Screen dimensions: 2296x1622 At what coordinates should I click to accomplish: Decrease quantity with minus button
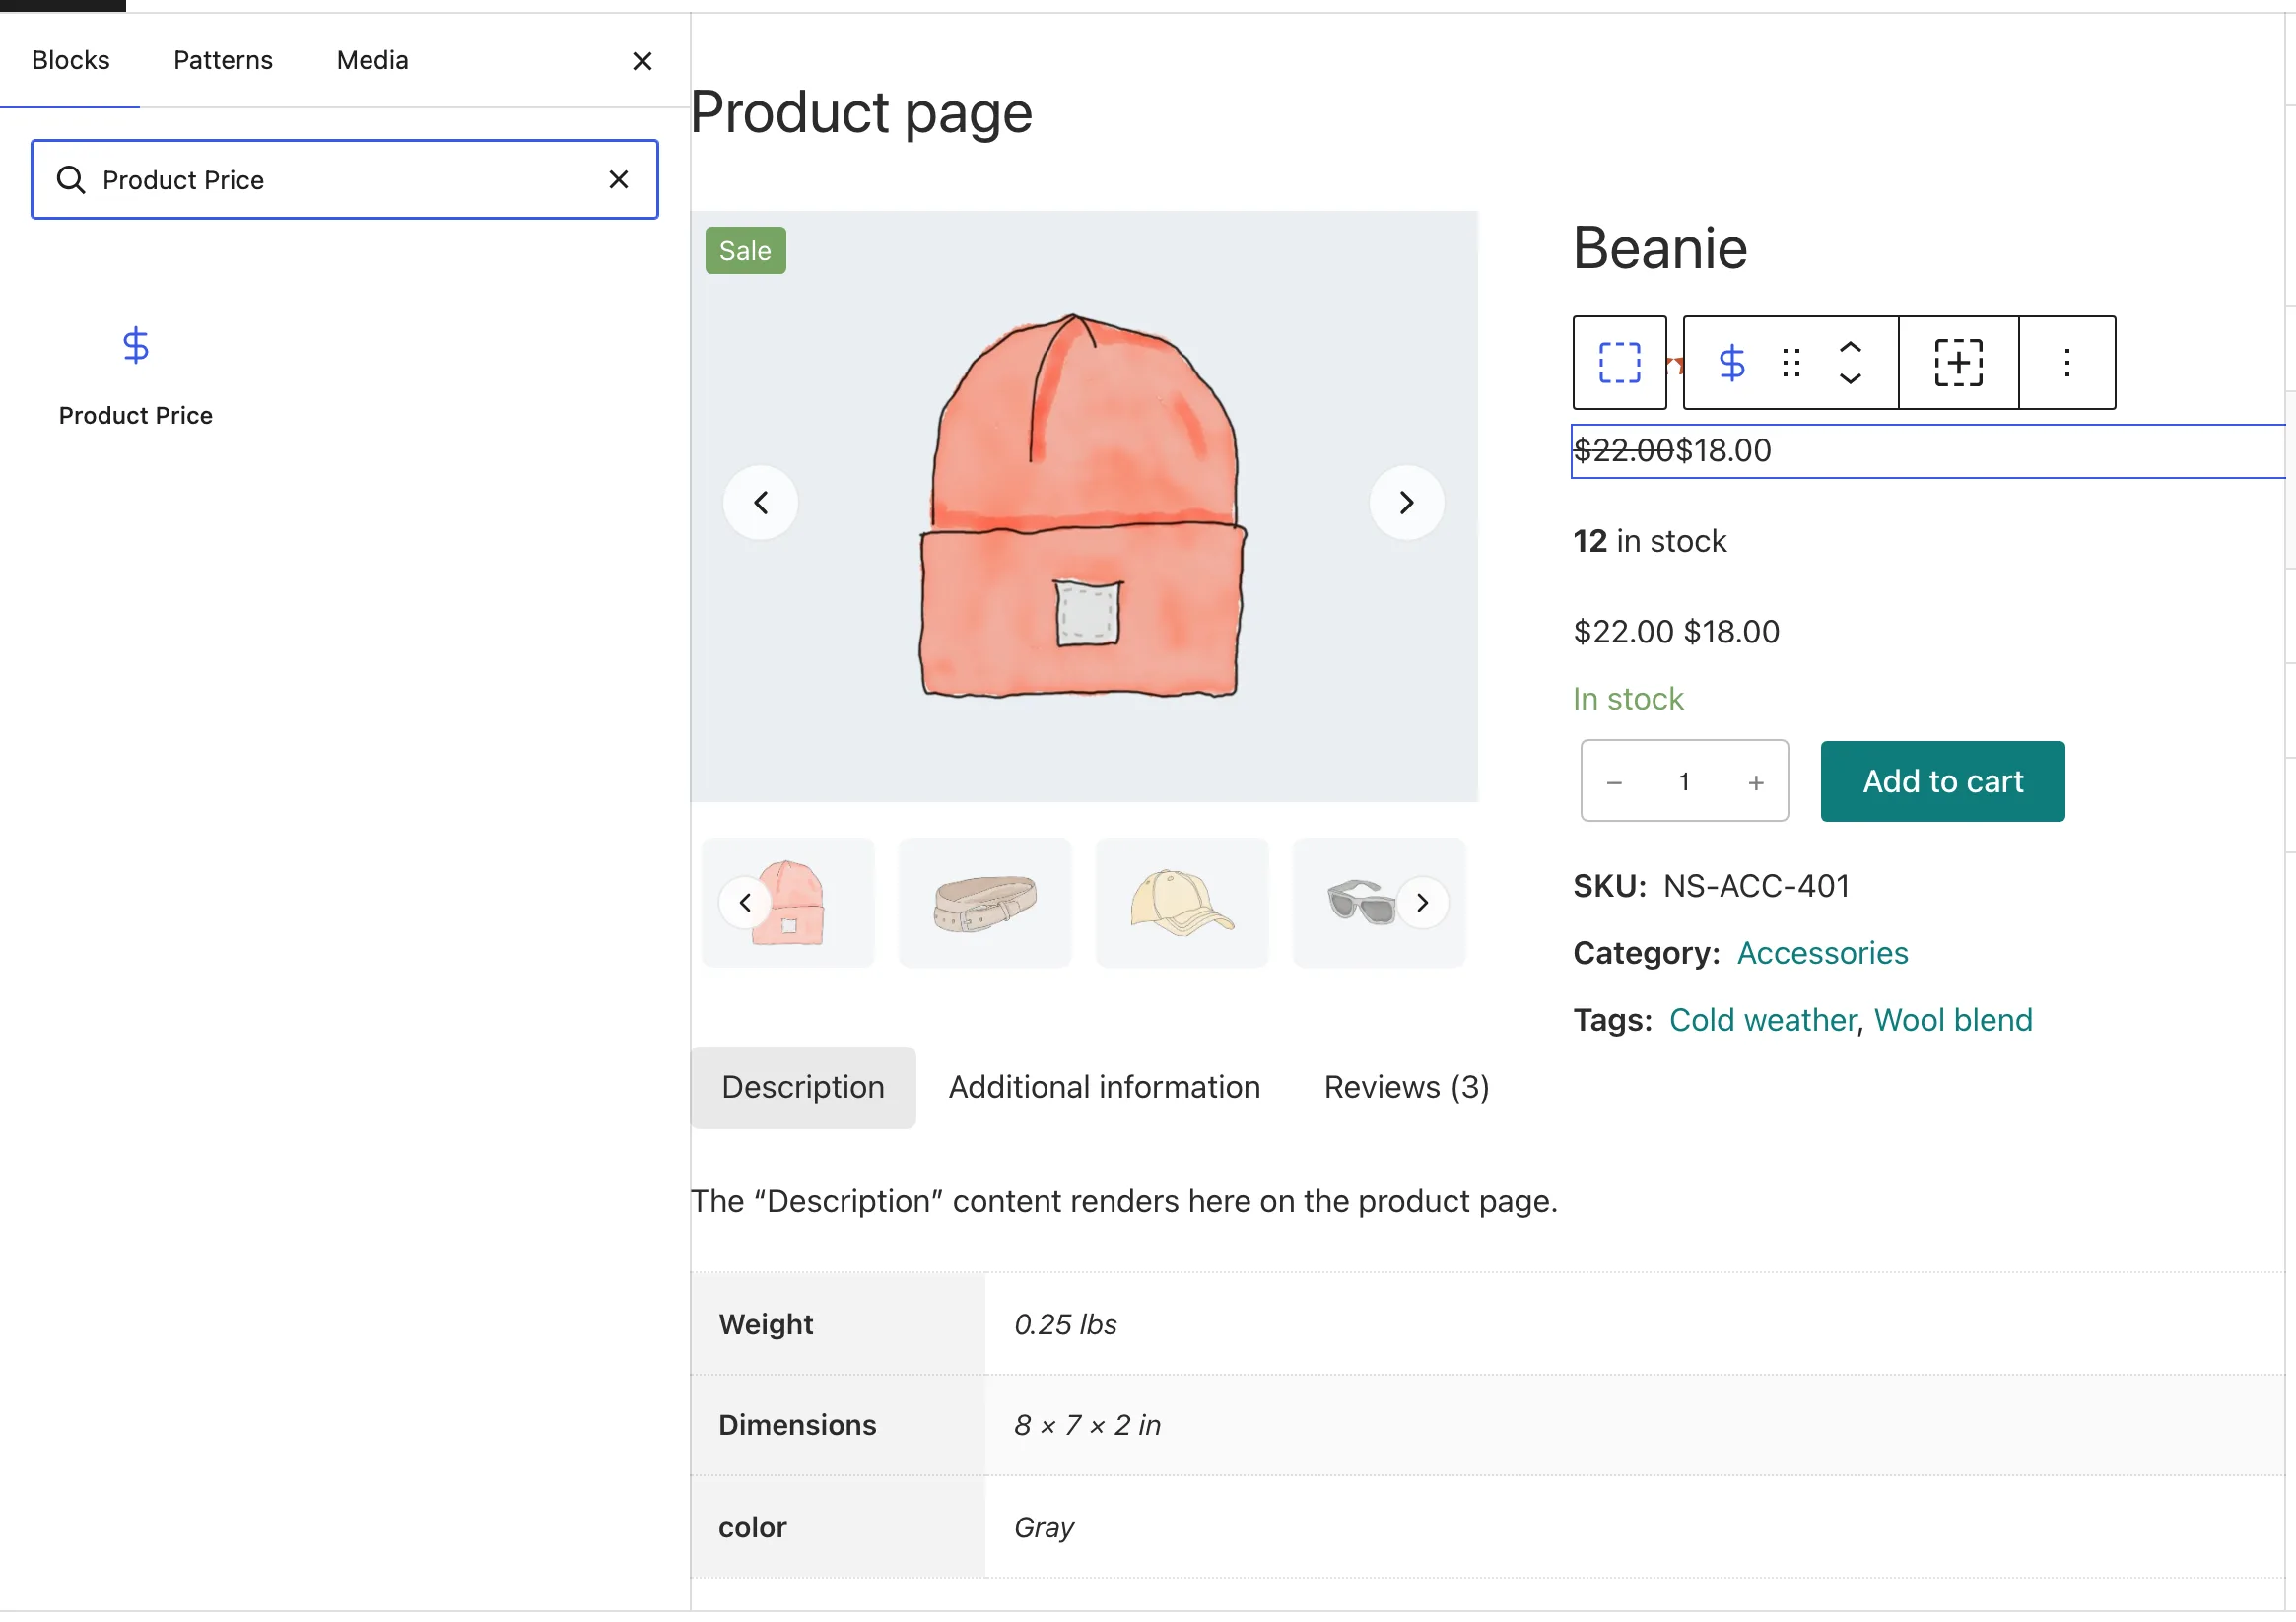pos(1614,782)
